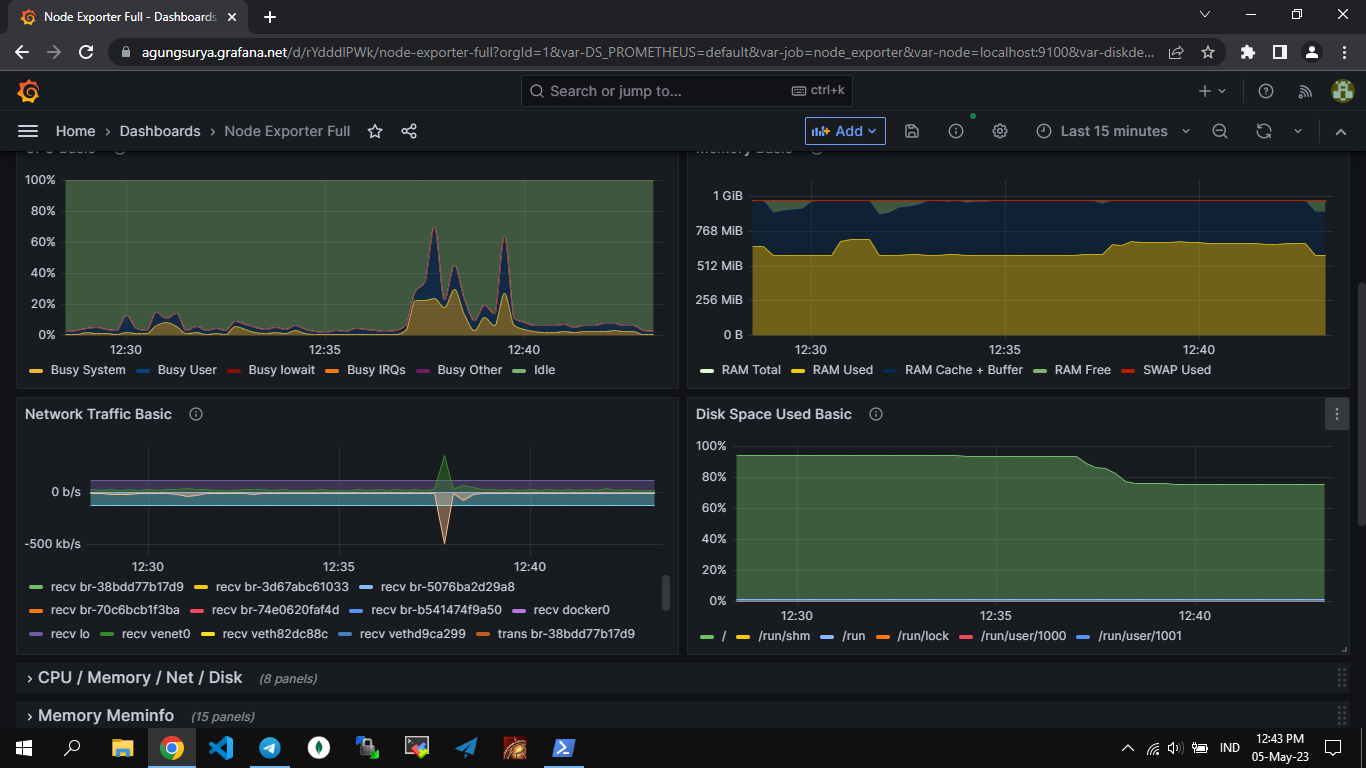The image size is (1366, 768).
Task: Go to Dashboards breadcrumb
Action: (160, 131)
